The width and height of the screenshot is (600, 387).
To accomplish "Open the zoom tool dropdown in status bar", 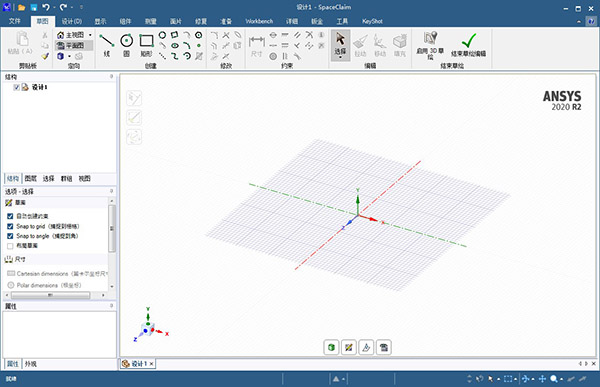I will click(561, 379).
